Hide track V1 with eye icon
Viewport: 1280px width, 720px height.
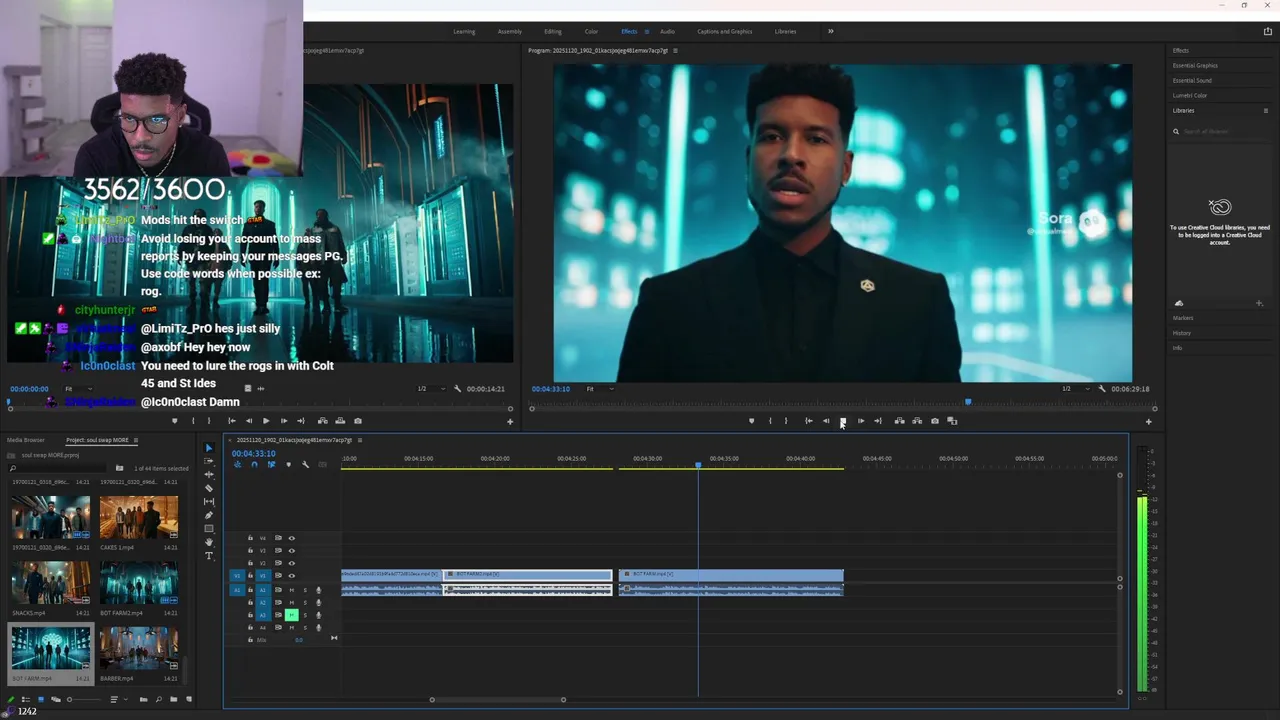[x=292, y=576]
